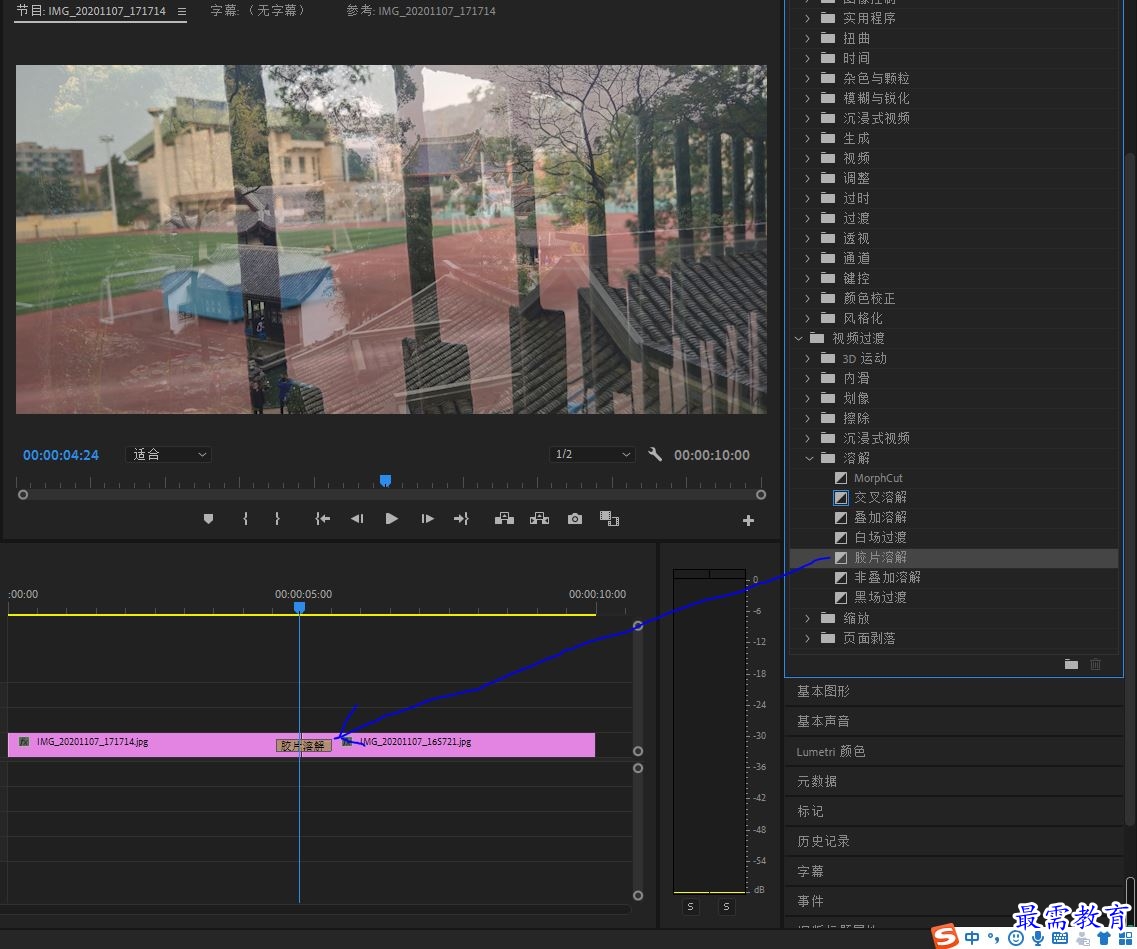Select the 白场过渡 transition
Viewport: 1137px width, 949px height.
tap(880, 537)
